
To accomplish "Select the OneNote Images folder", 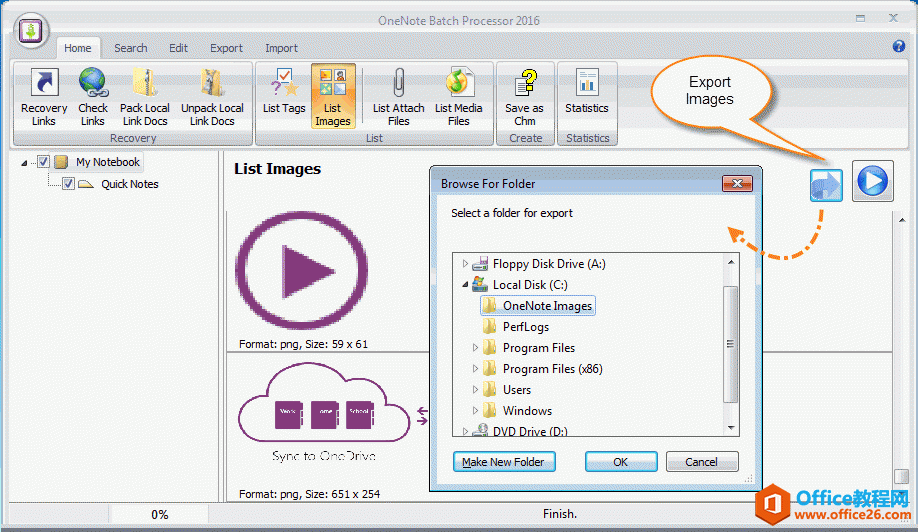I will (537, 306).
